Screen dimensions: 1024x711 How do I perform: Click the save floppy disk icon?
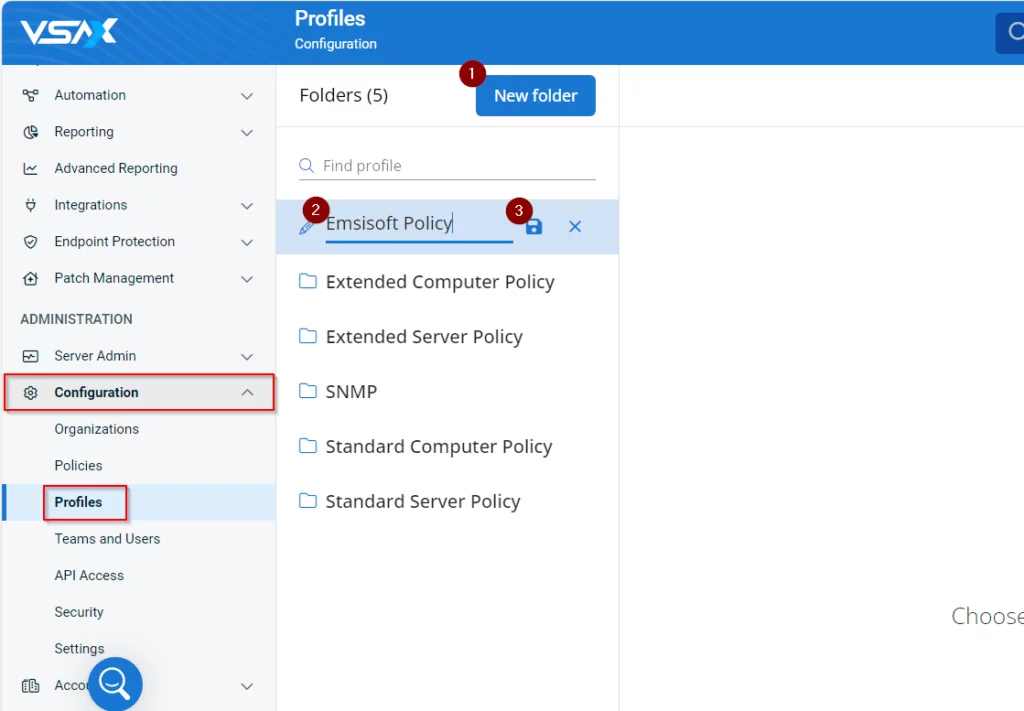point(534,227)
